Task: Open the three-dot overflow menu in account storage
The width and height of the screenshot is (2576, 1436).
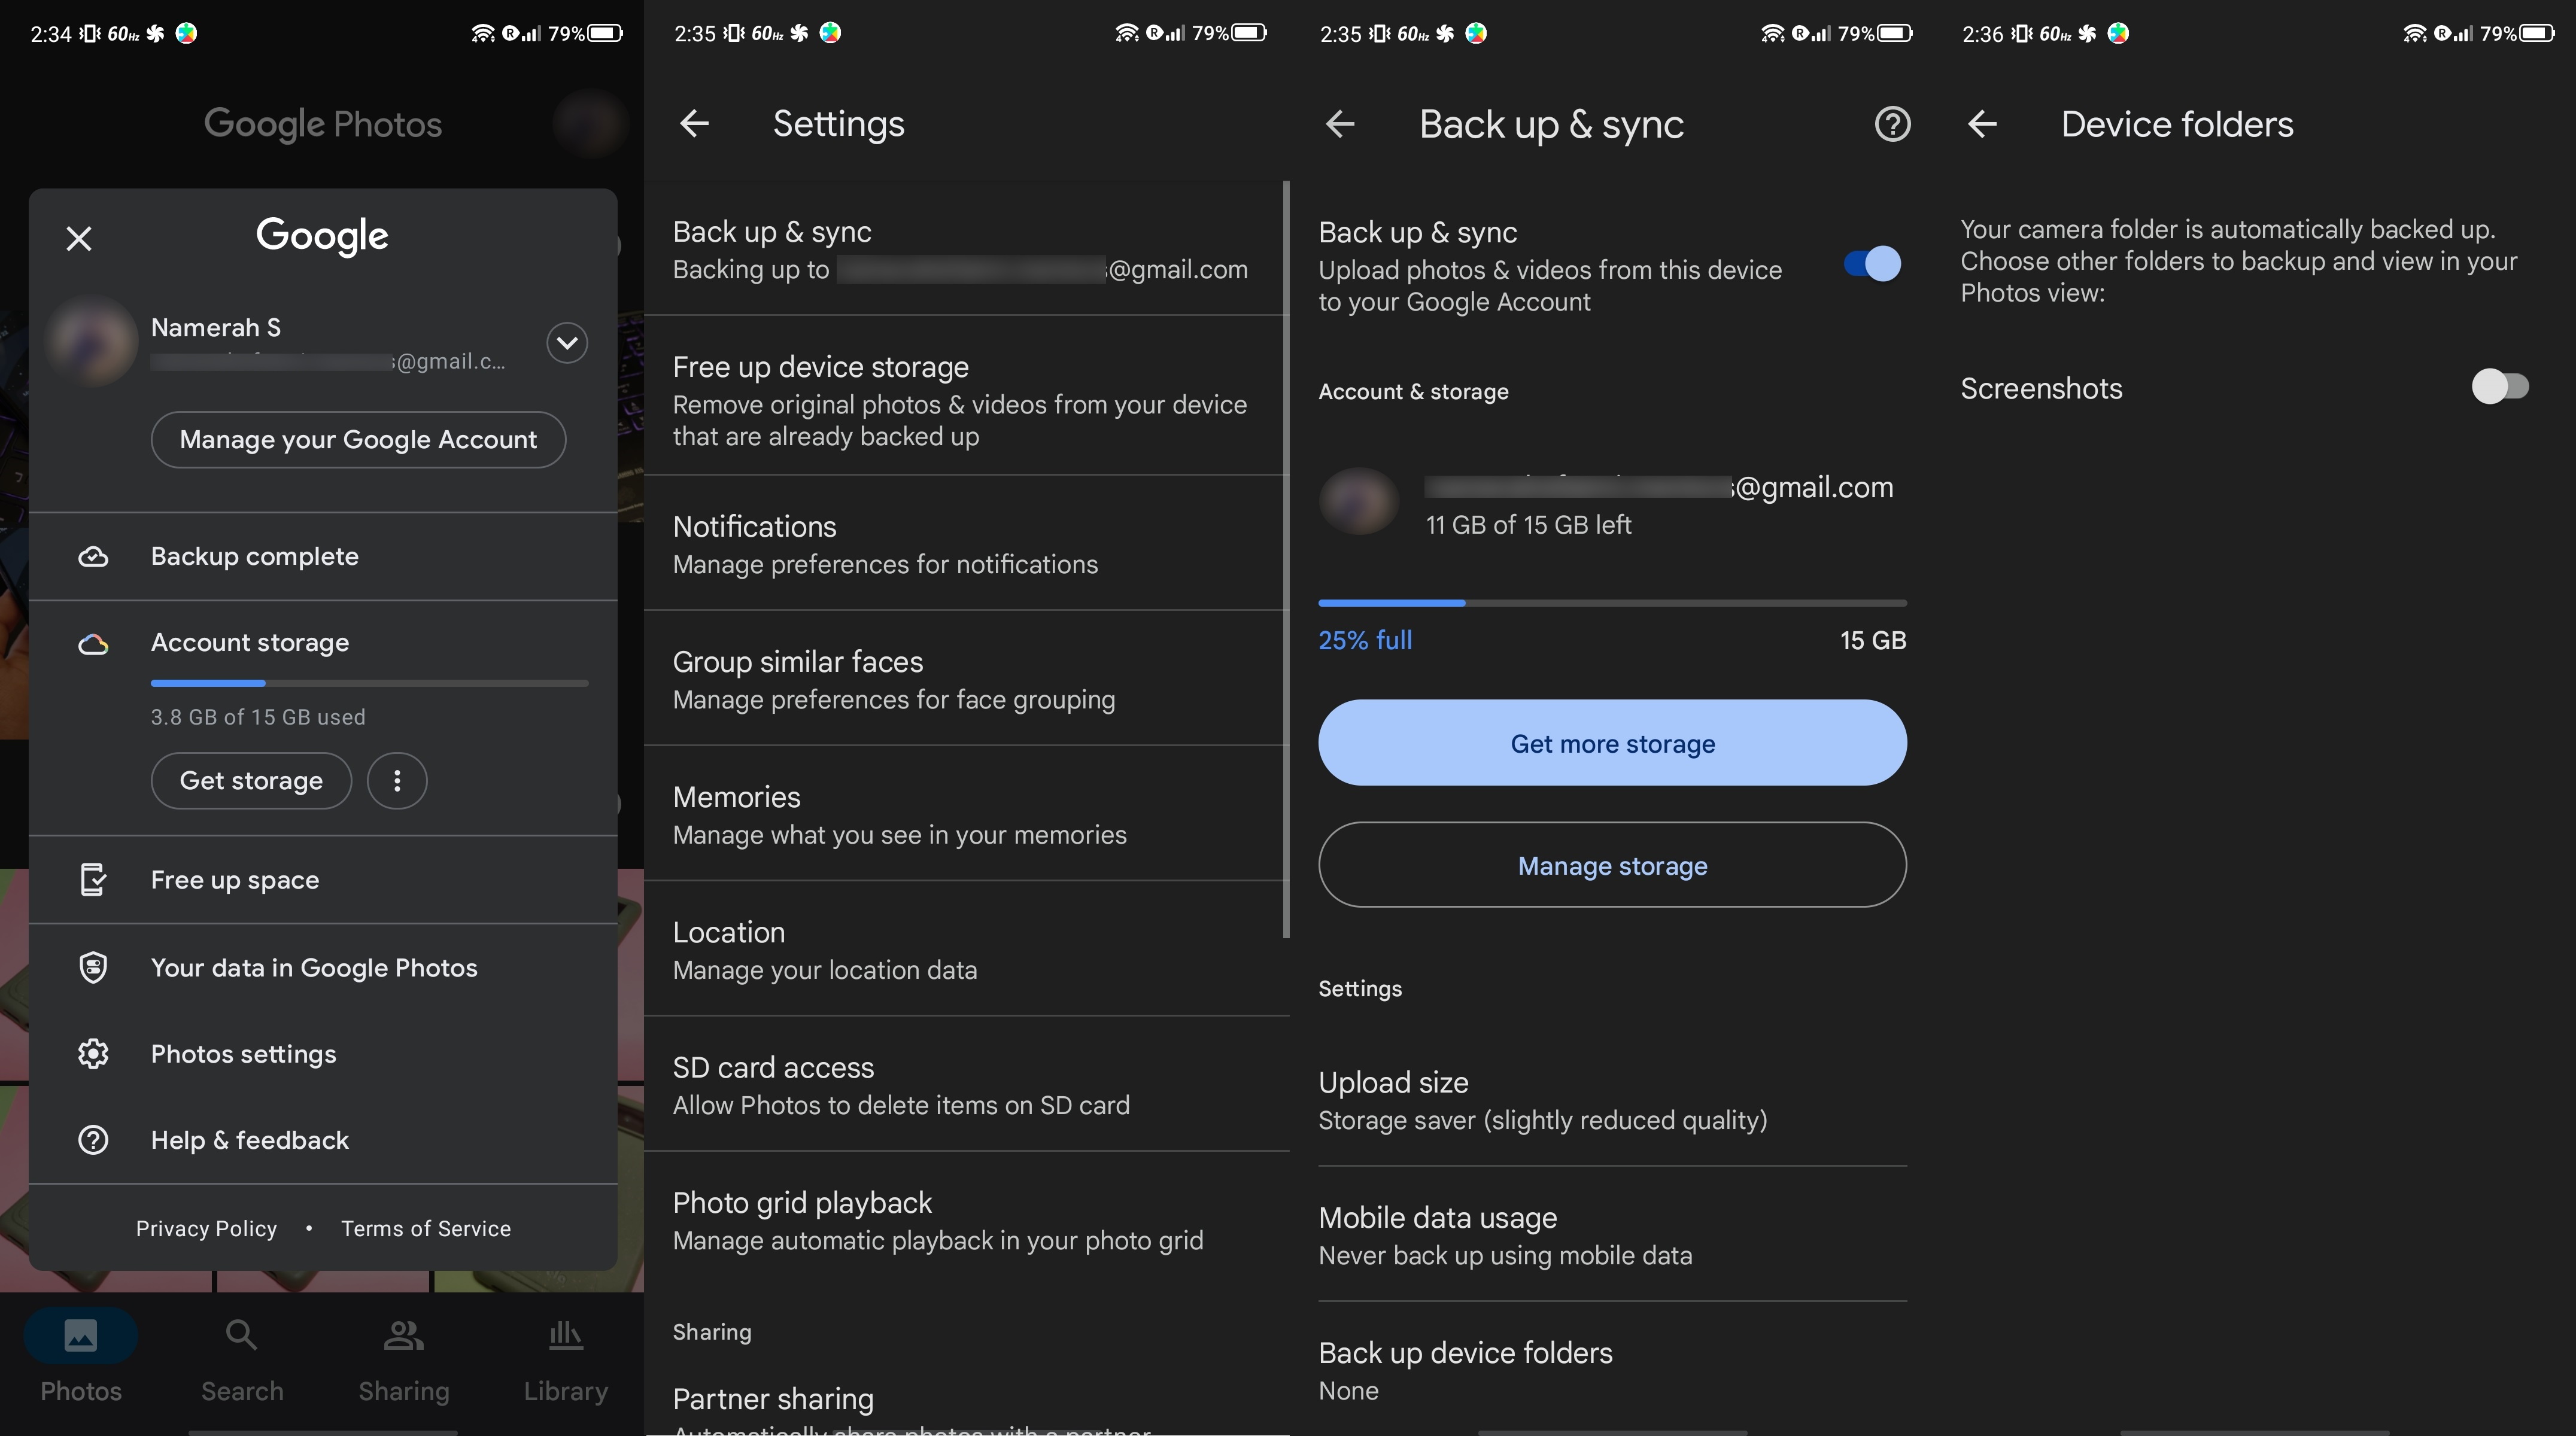Action: 396,780
